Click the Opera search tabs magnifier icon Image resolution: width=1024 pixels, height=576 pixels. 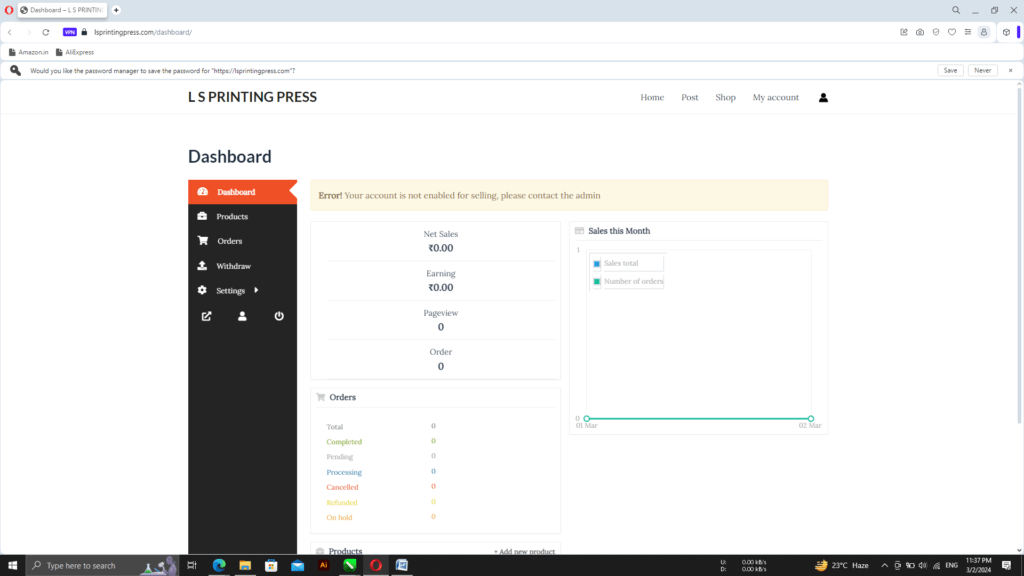point(955,10)
